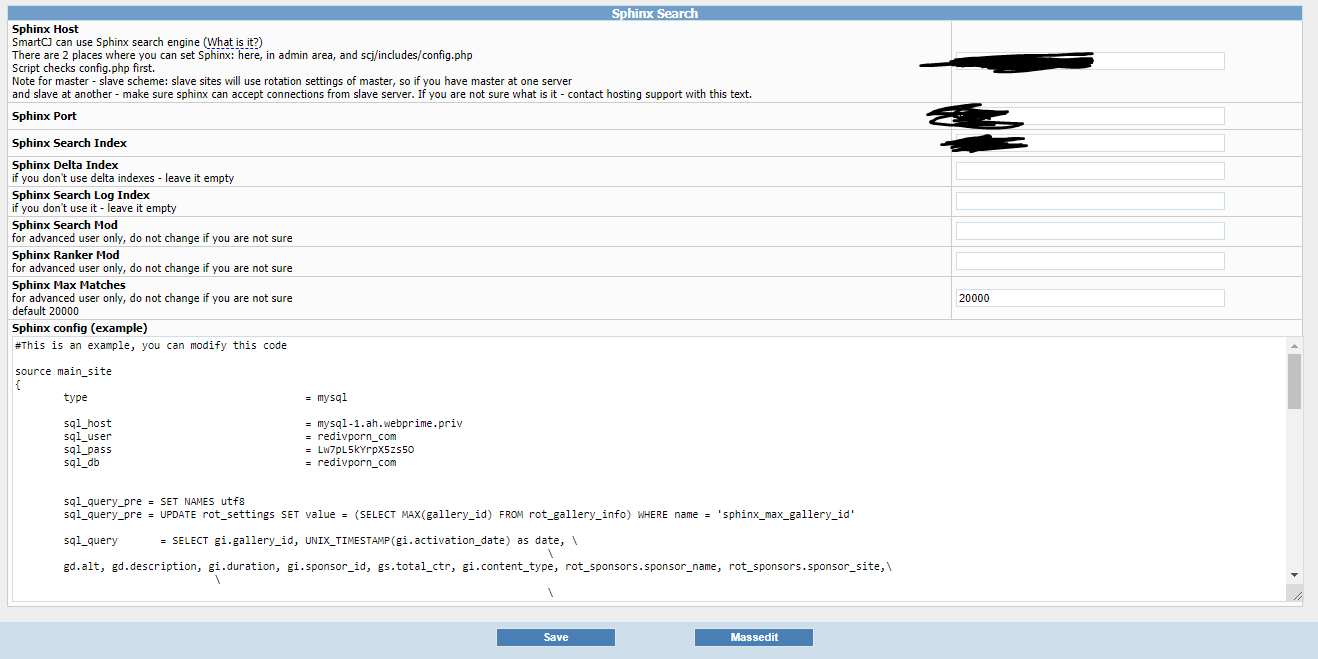This screenshot has height=659, width=1318.
Task: Click the "default 20000" hint text
Action: 45,311
